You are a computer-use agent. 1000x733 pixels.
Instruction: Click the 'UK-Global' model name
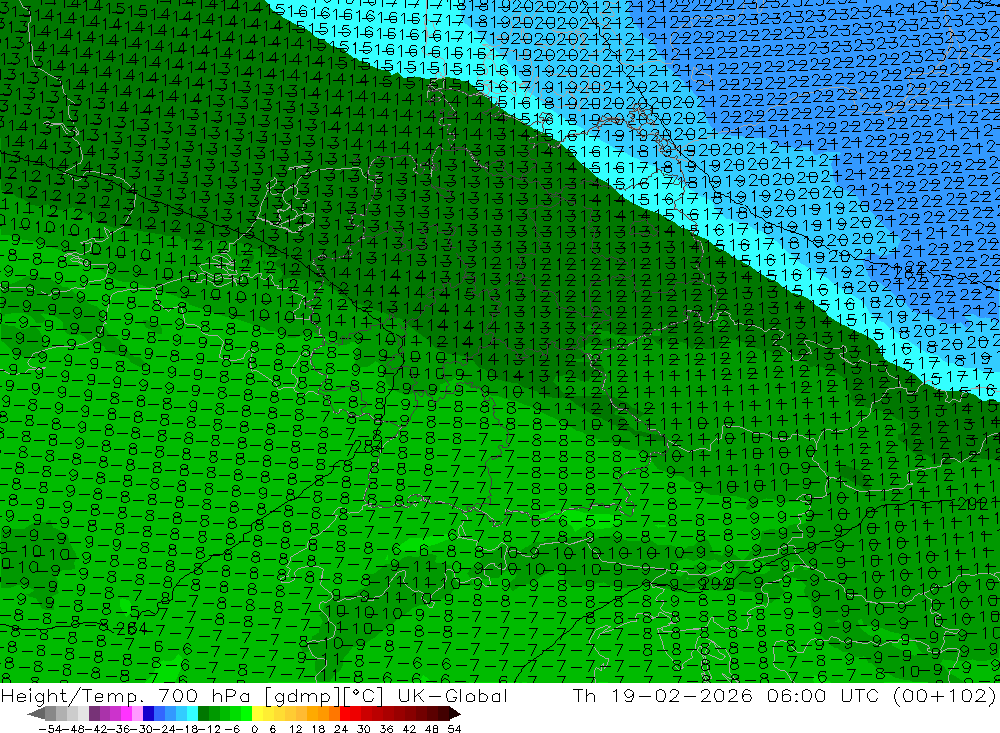pyautogui.click(x=453, y=696)
